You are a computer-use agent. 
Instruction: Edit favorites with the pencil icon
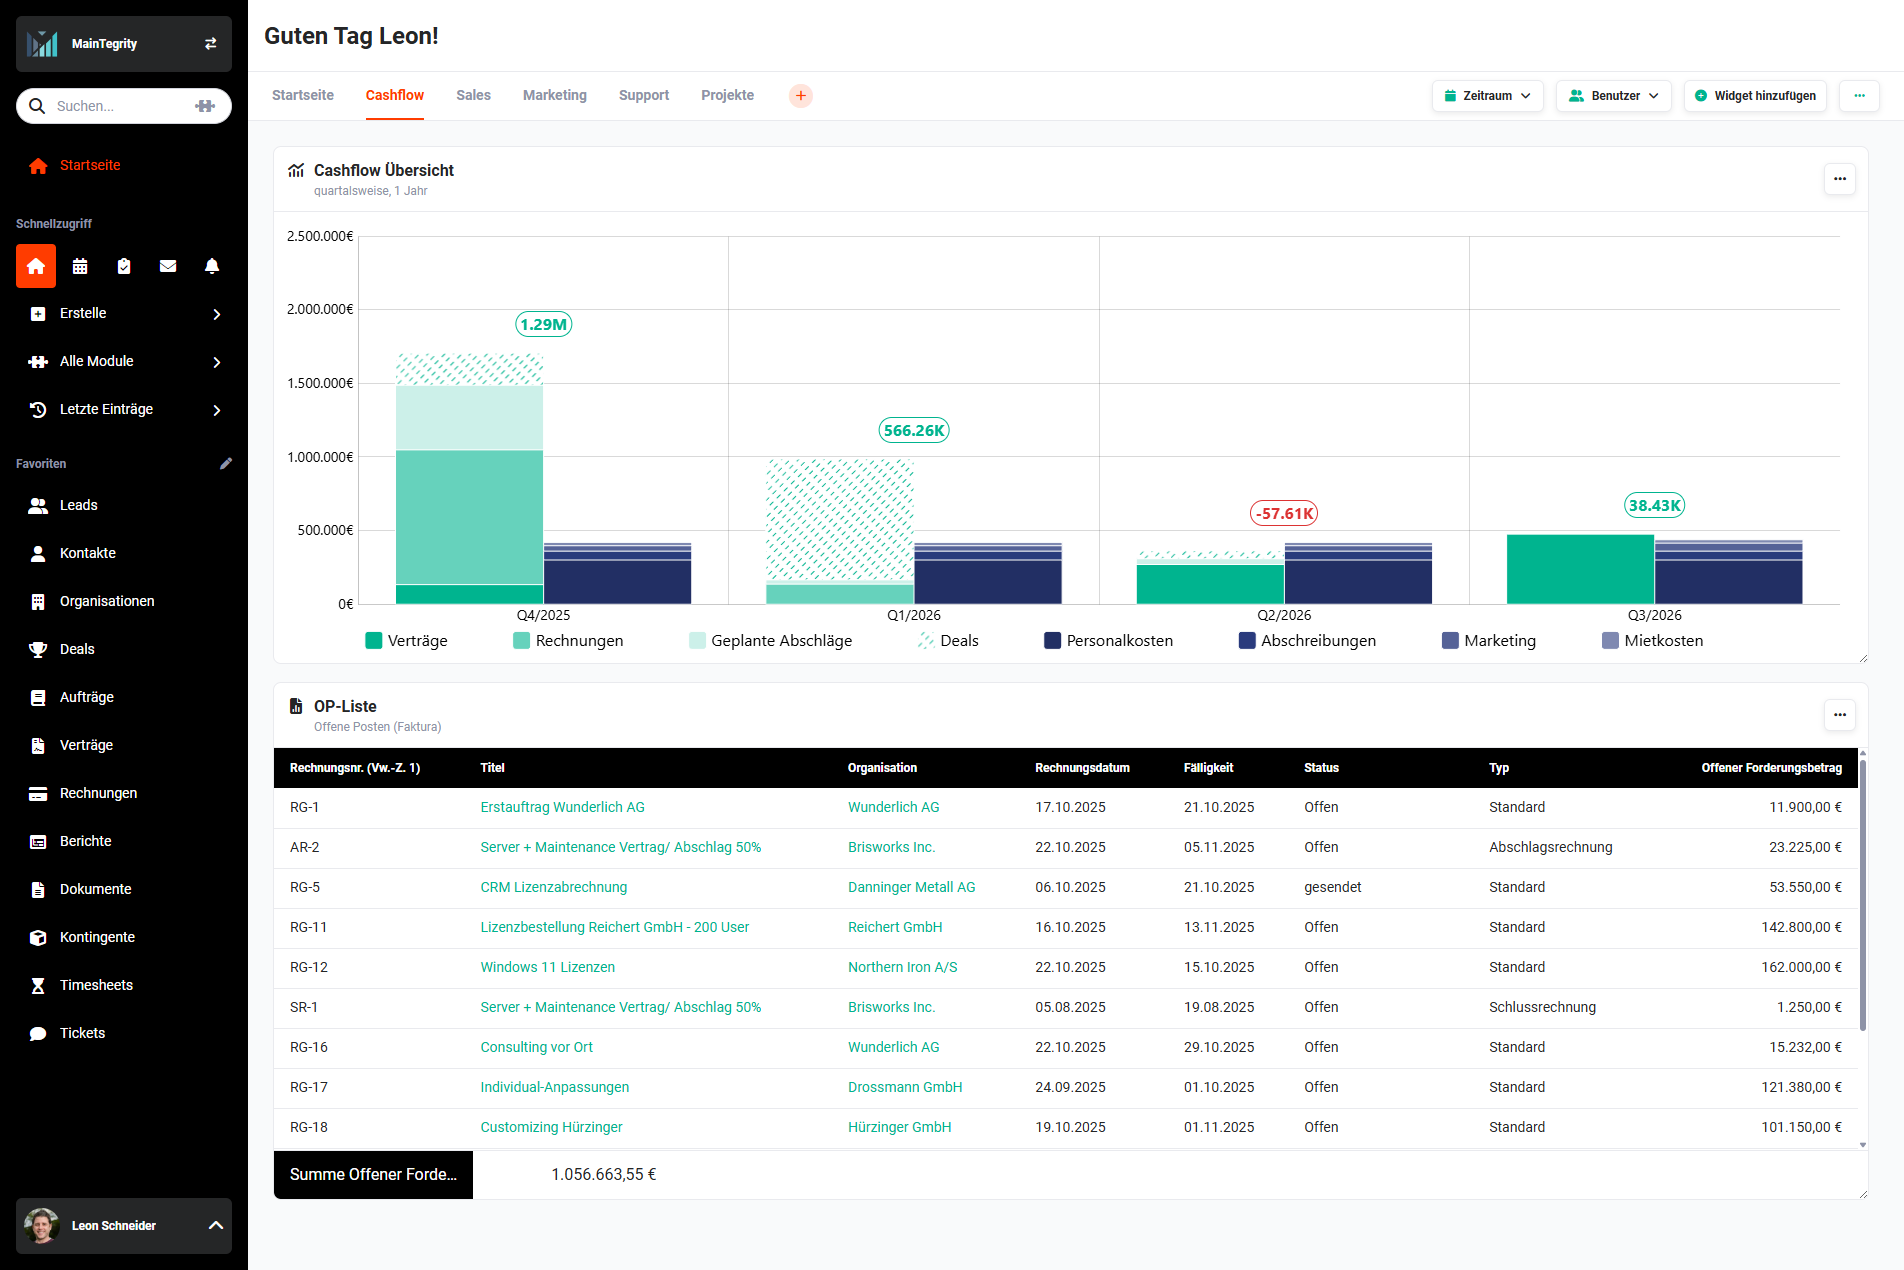coord(226,463)
